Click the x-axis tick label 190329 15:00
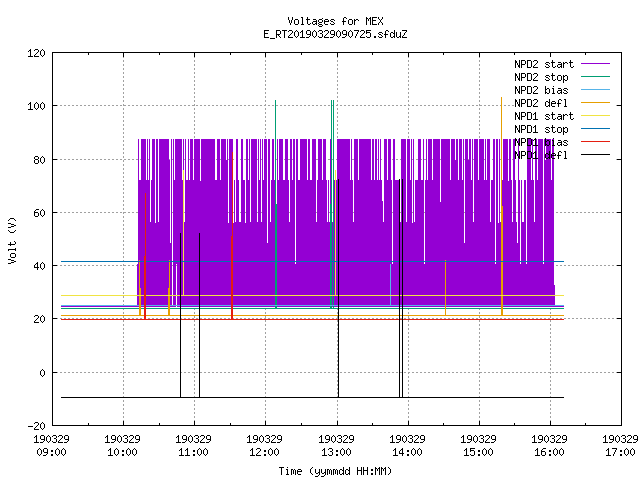The image size is (640, 480). click(x=478, y=446)
